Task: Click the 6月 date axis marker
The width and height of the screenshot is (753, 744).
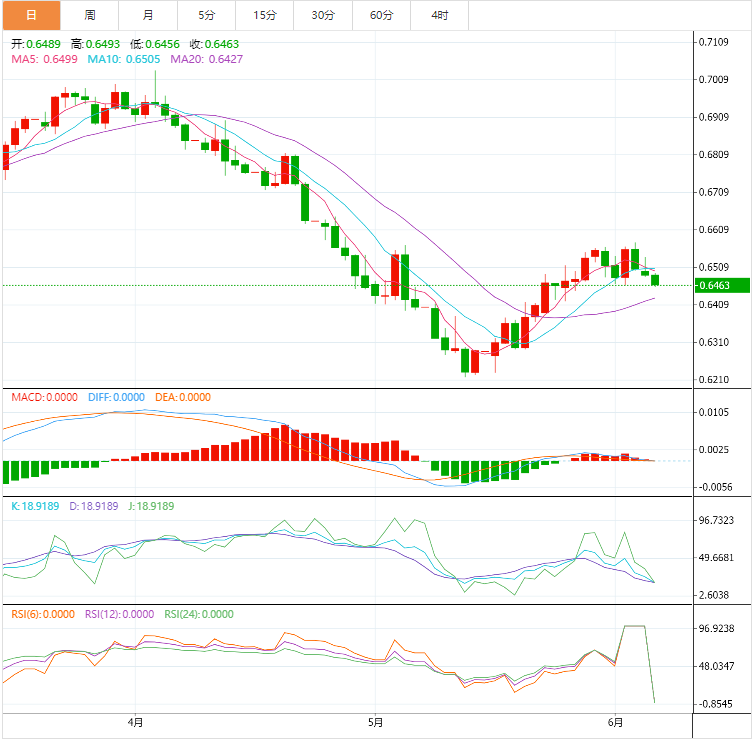Action: (615, 722)
